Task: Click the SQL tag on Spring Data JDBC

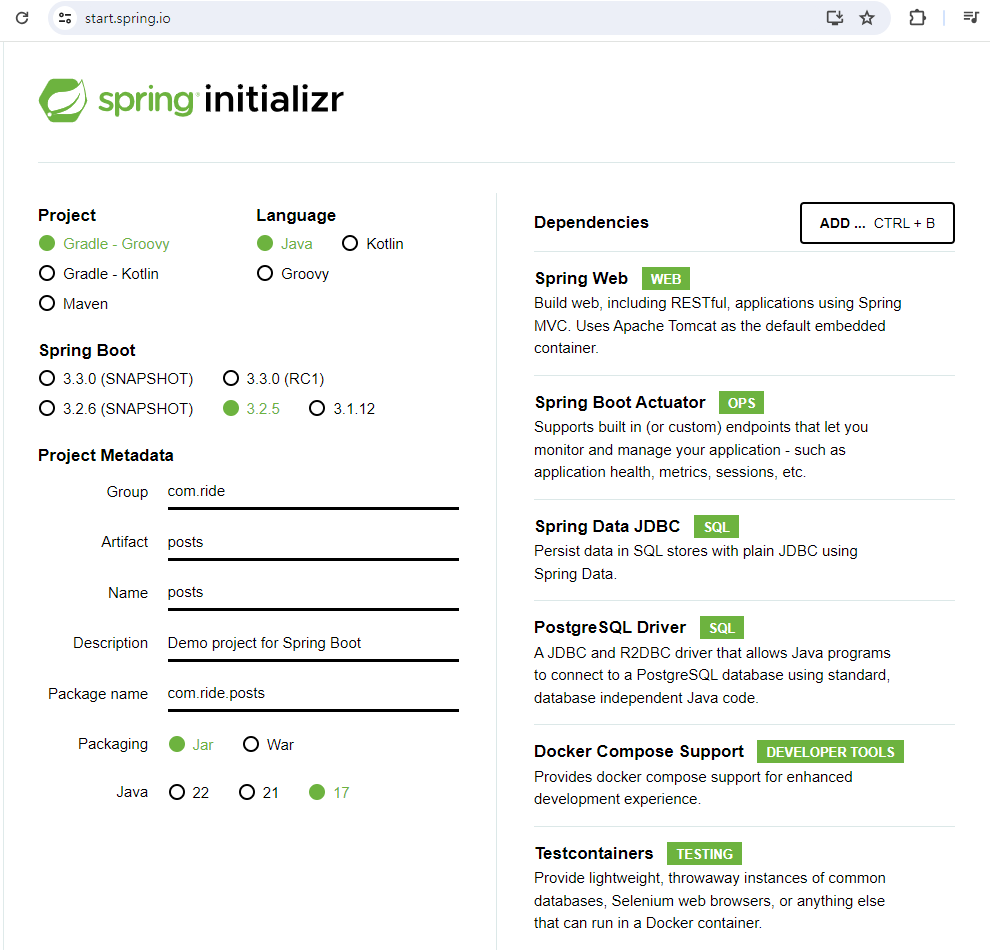Action: pos(716,527)
